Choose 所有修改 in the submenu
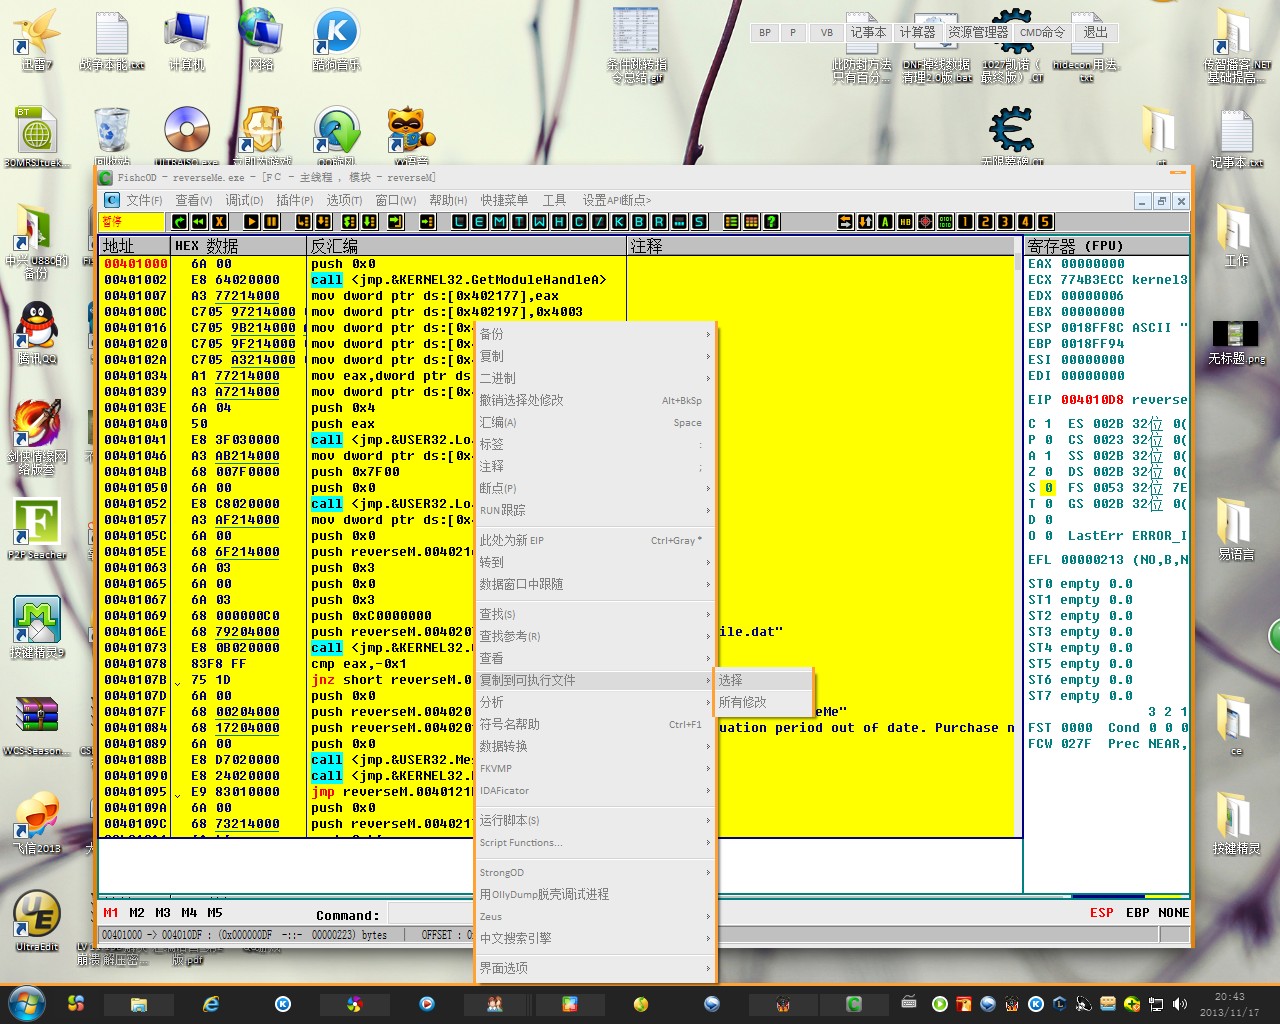This screenshot has width=1280, height=1024. [x=762, y=702]
